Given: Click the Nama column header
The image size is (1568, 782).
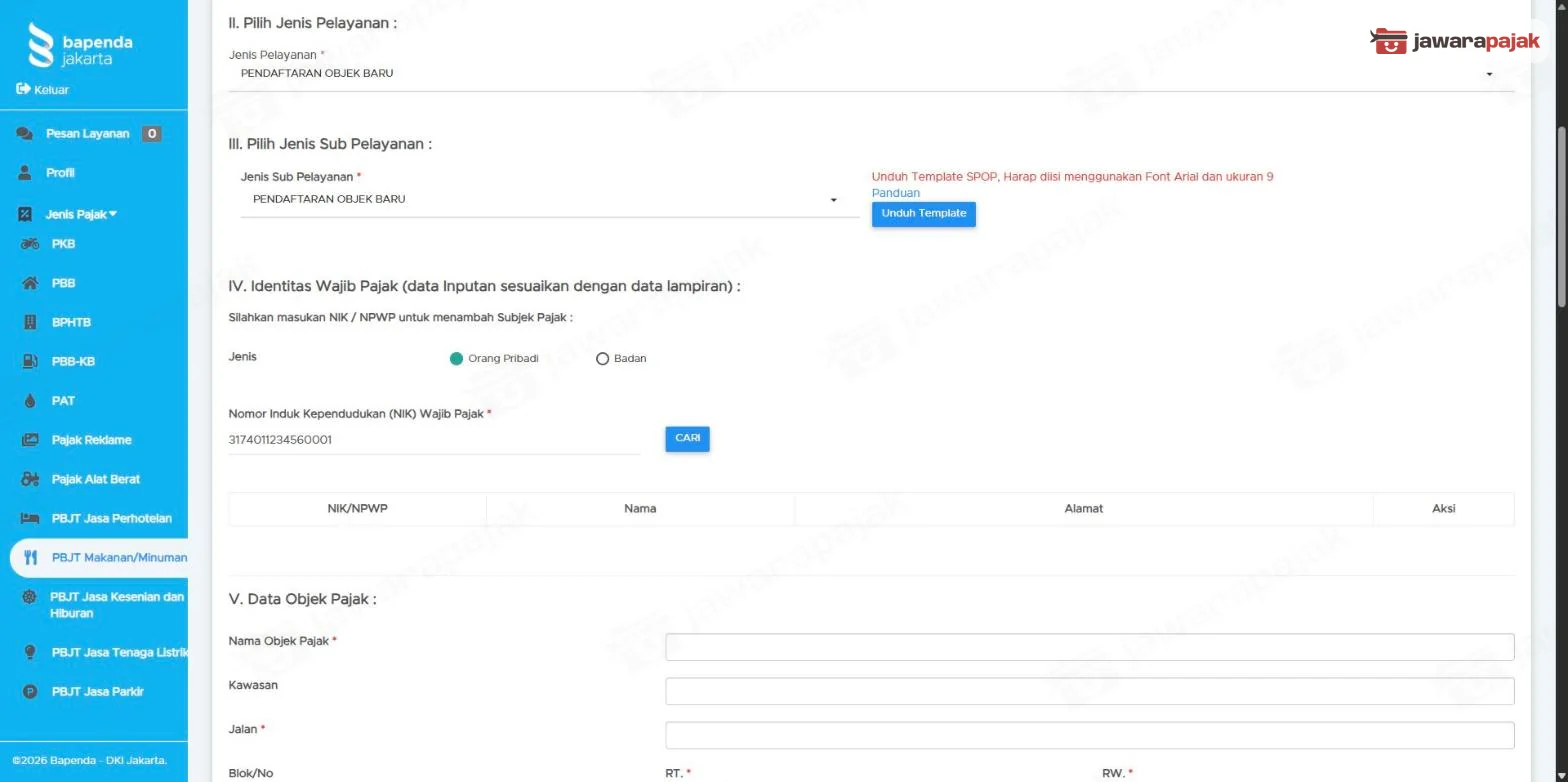Looking at the screenshot, I should [640, 509].
